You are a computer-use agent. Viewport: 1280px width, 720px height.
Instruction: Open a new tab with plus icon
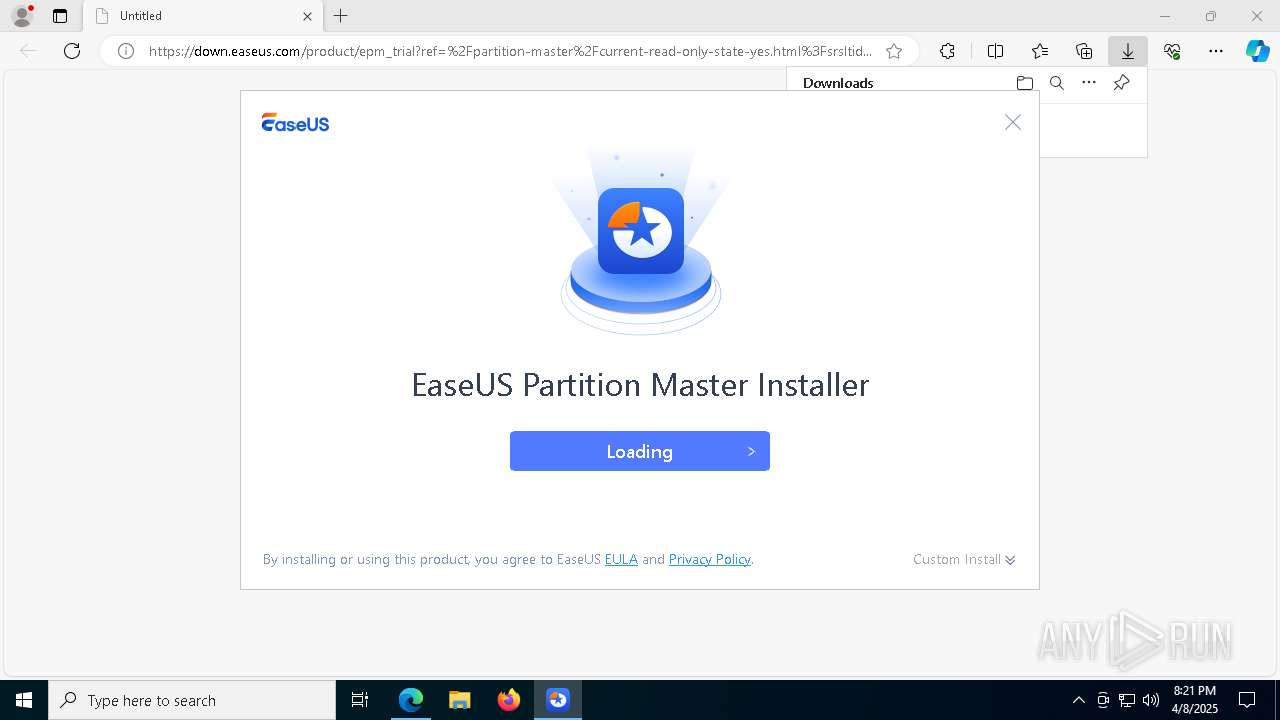[x=341, y=16]
